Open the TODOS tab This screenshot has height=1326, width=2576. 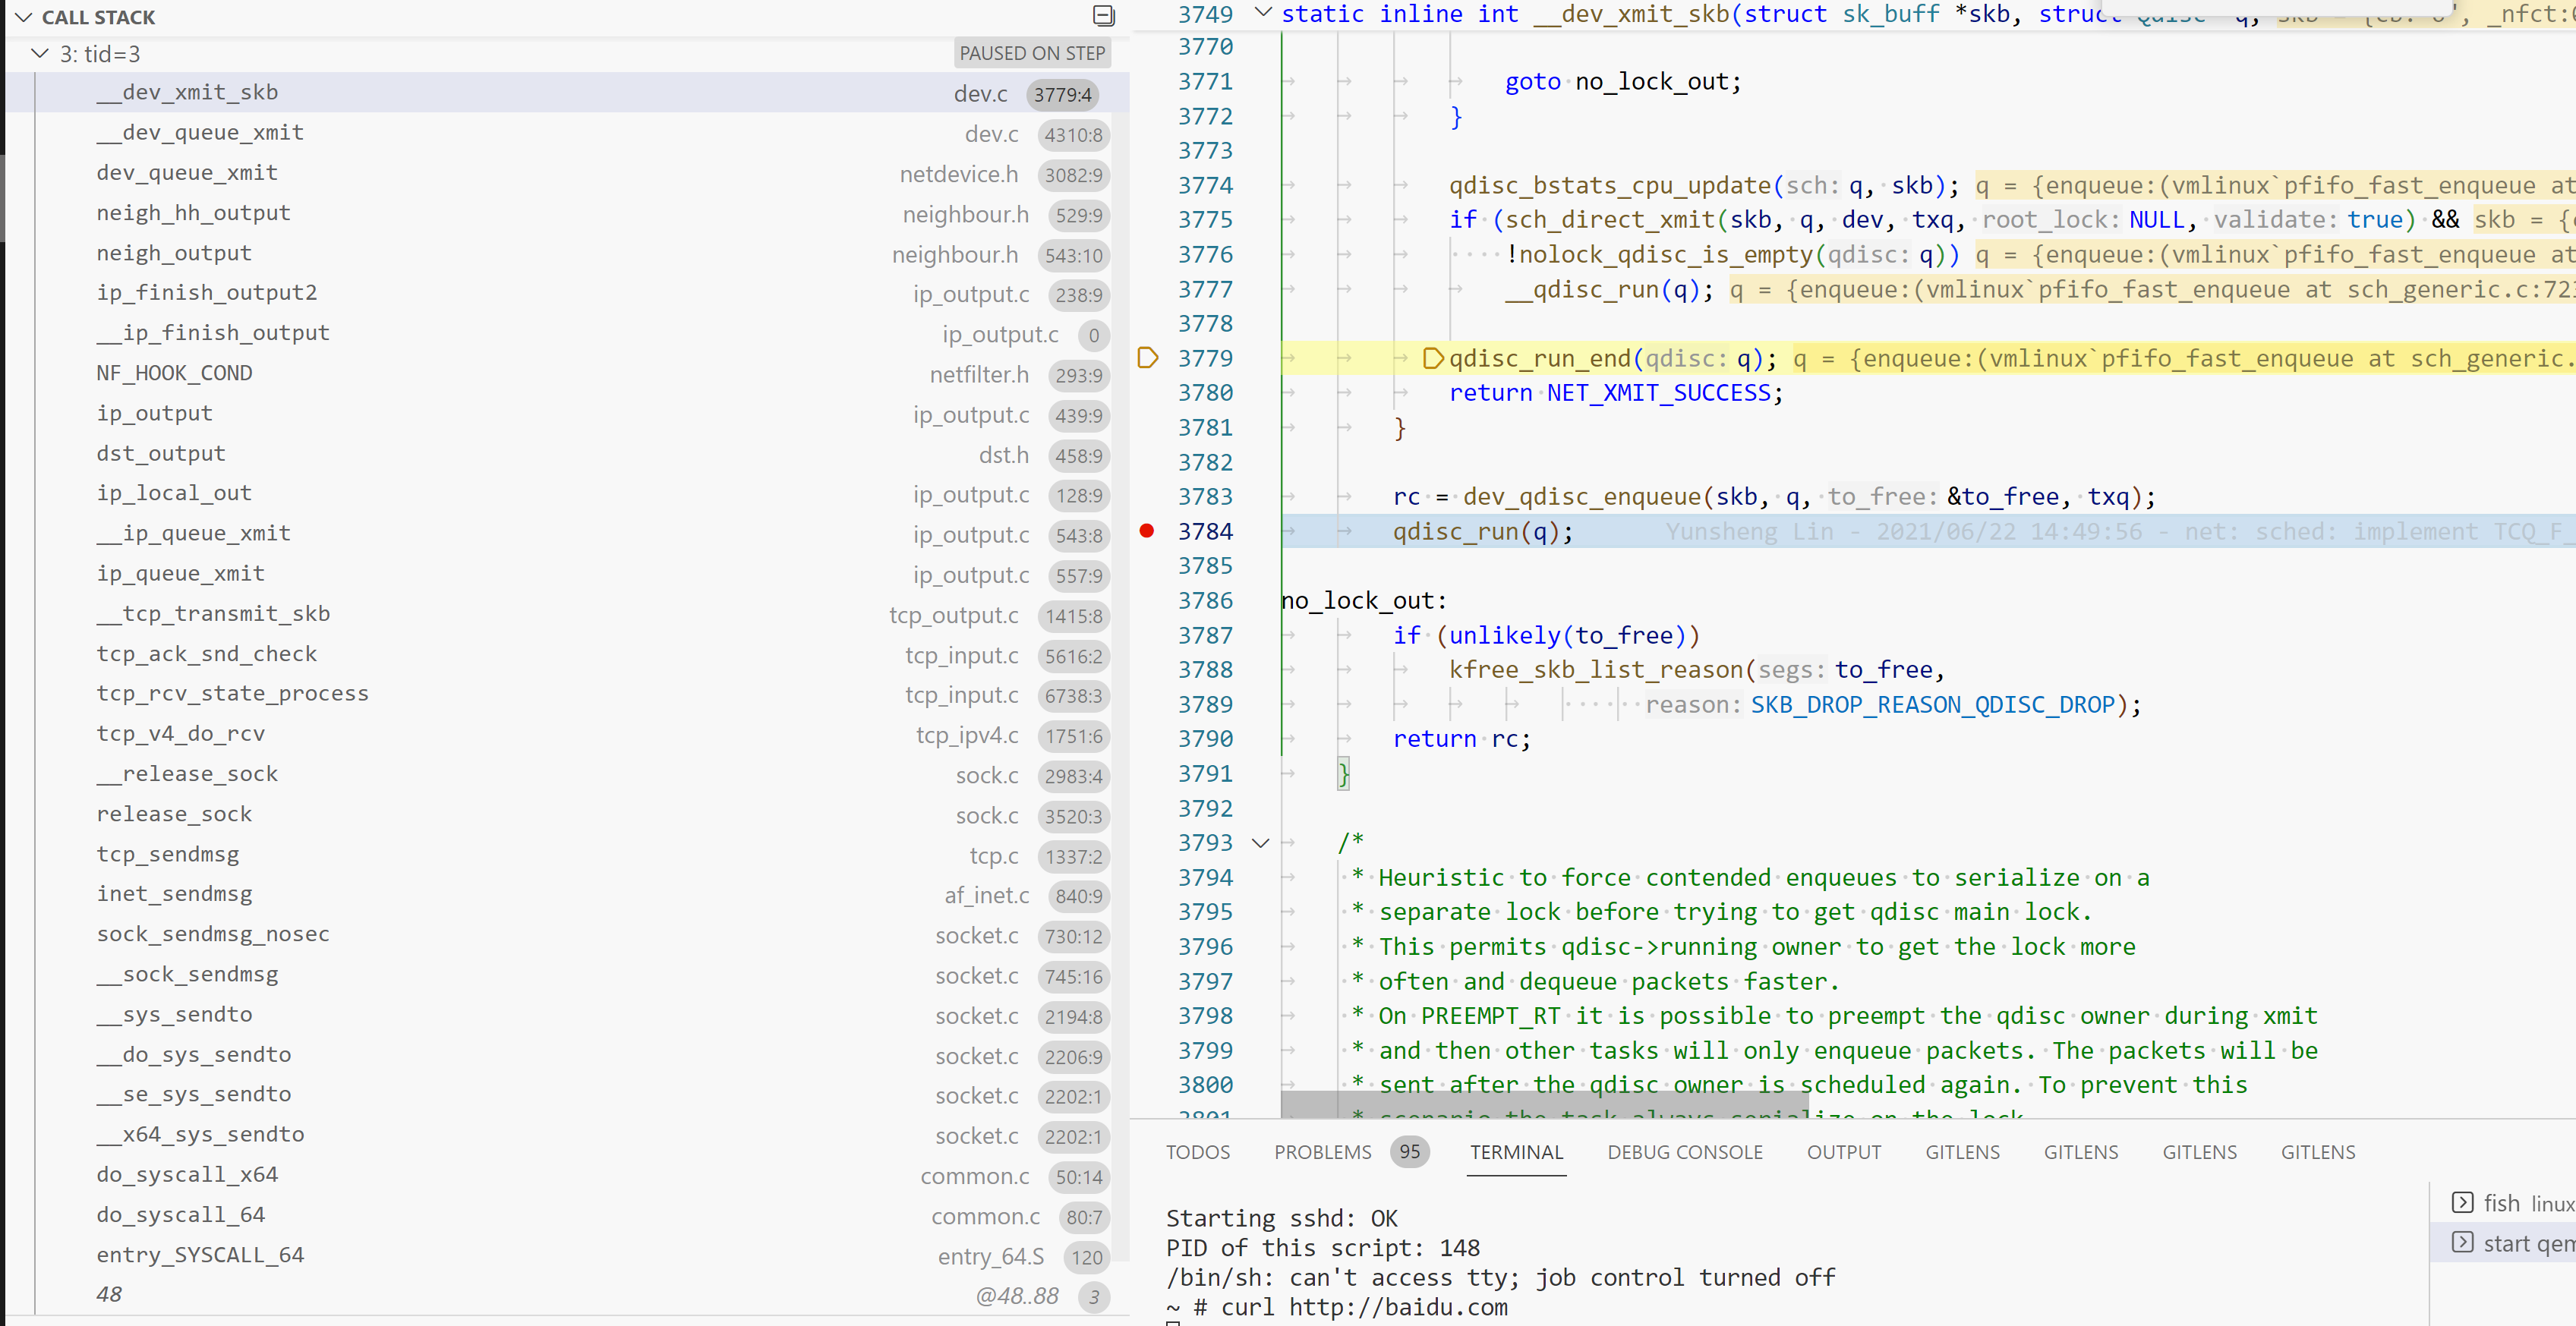click(x=1197, y=1152)
